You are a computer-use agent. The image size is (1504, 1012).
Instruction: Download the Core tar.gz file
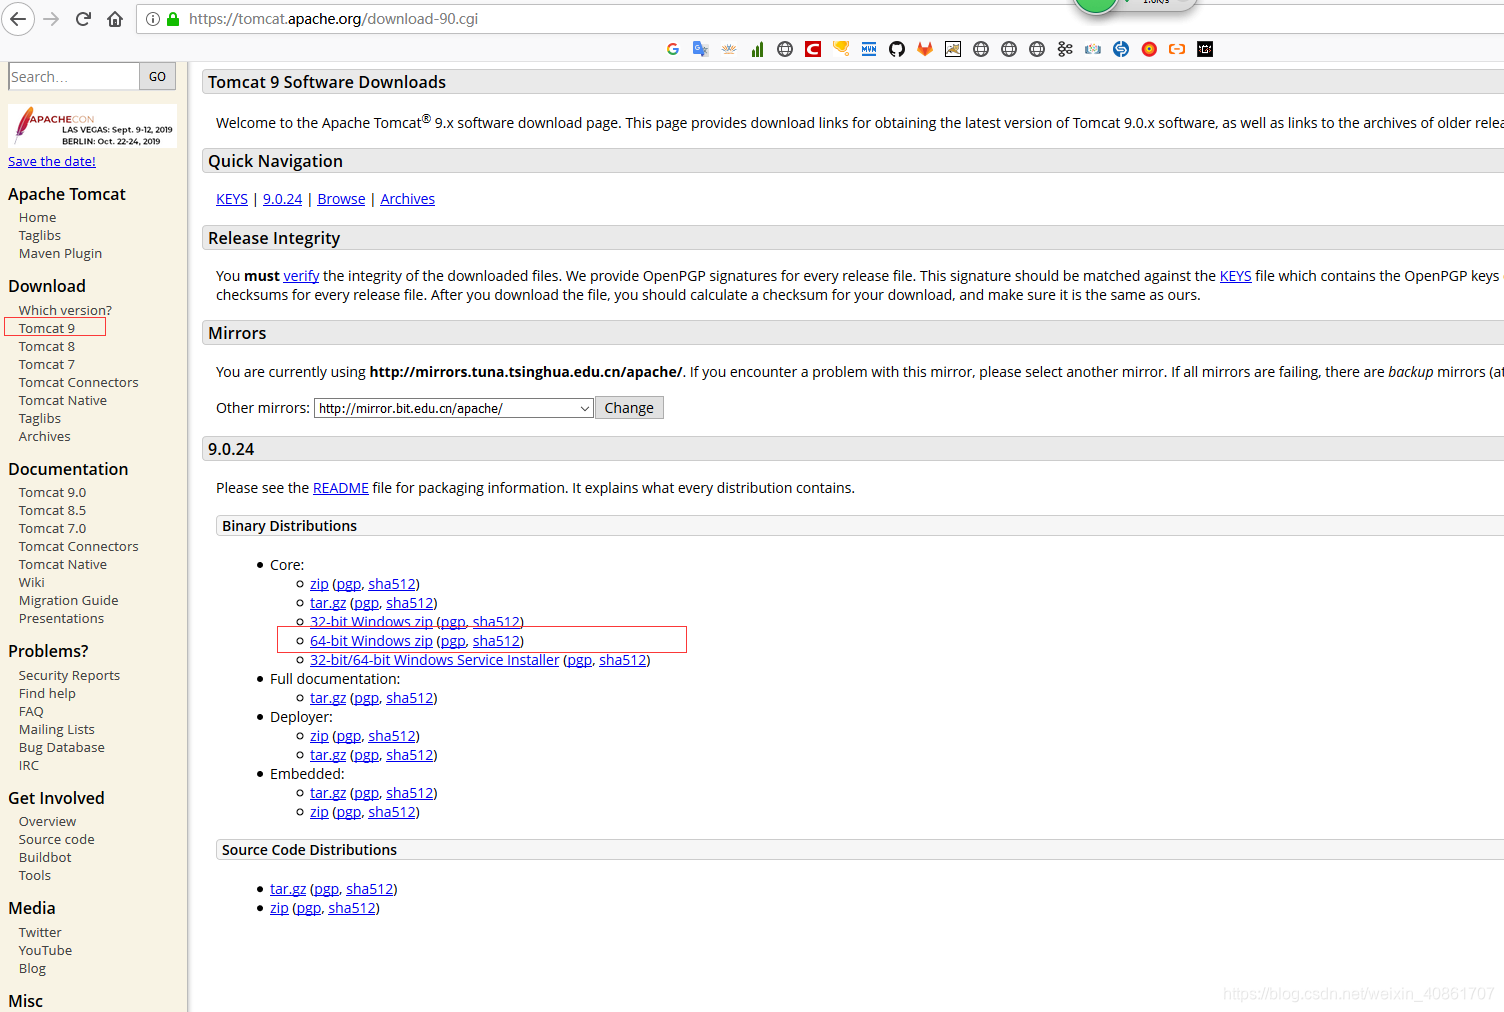(x=328, y=603)
